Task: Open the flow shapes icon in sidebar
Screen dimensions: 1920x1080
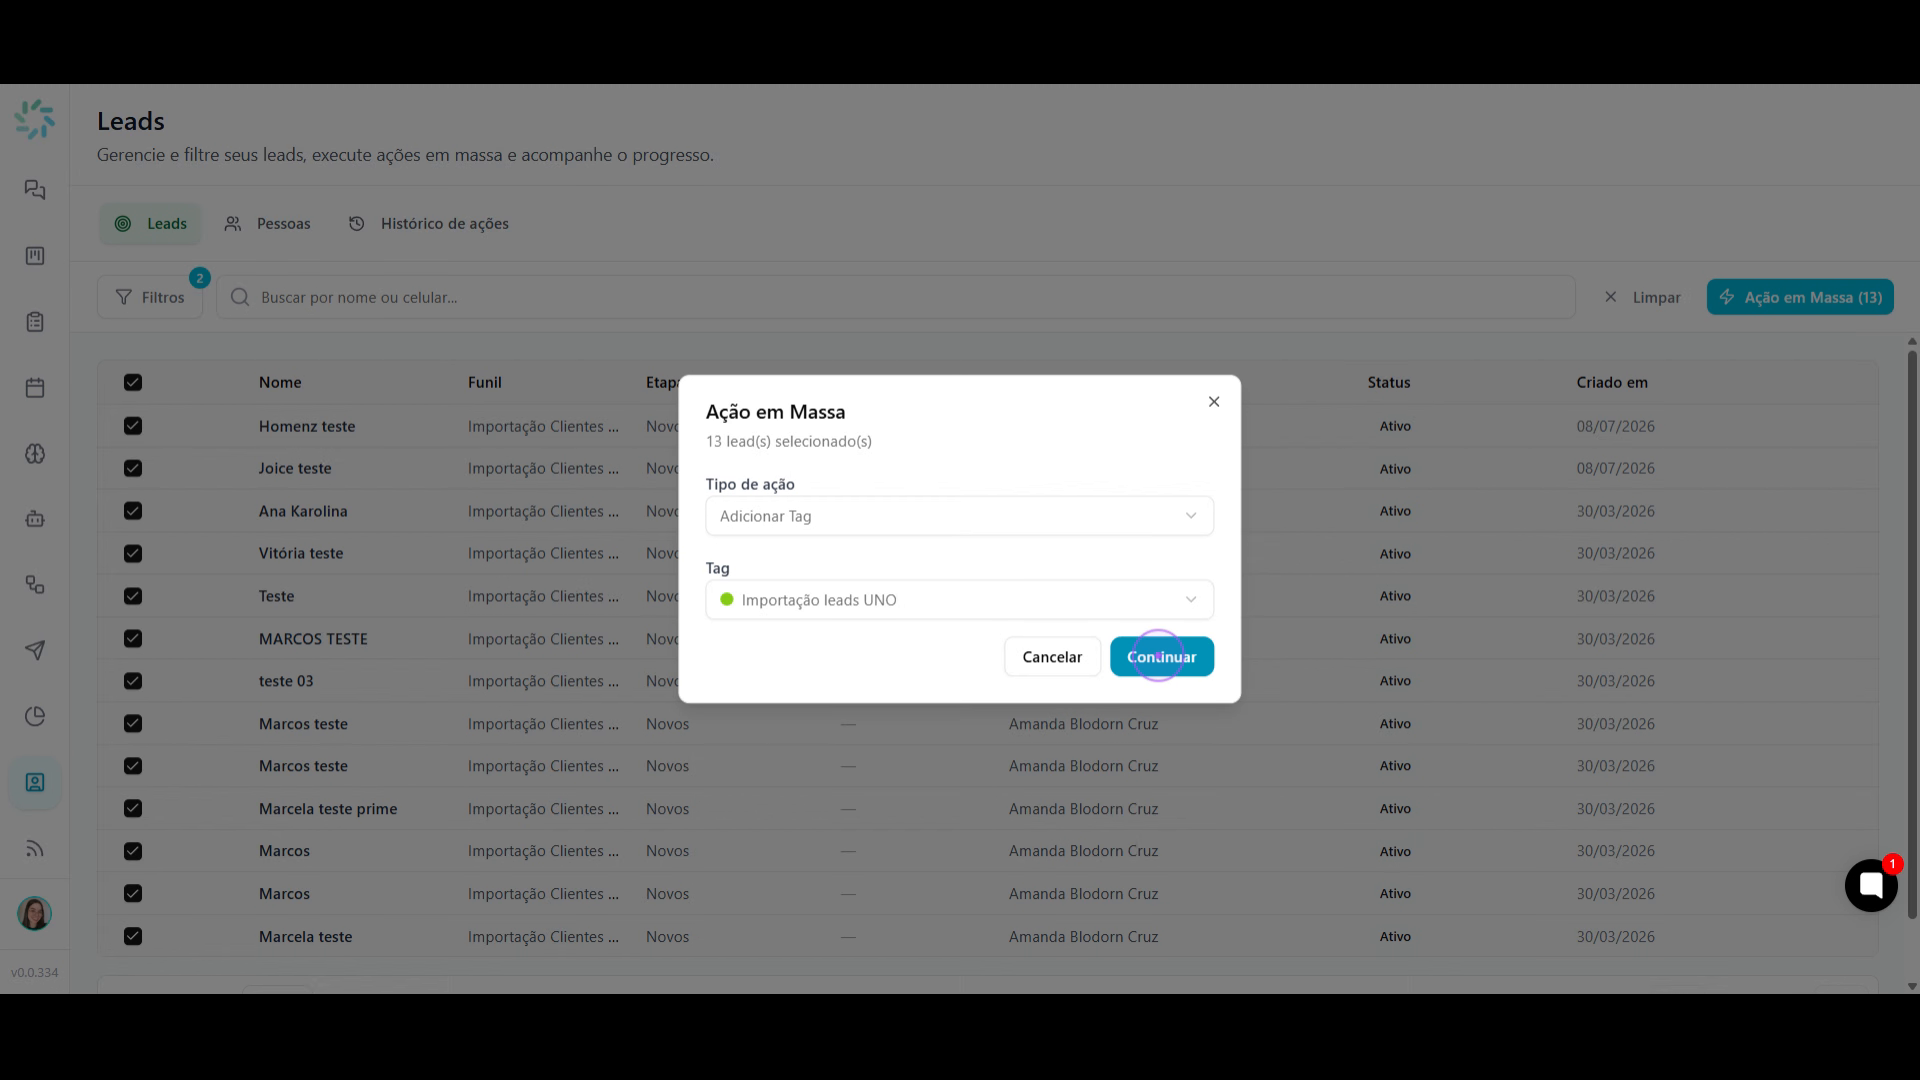Action: [35, 585]
